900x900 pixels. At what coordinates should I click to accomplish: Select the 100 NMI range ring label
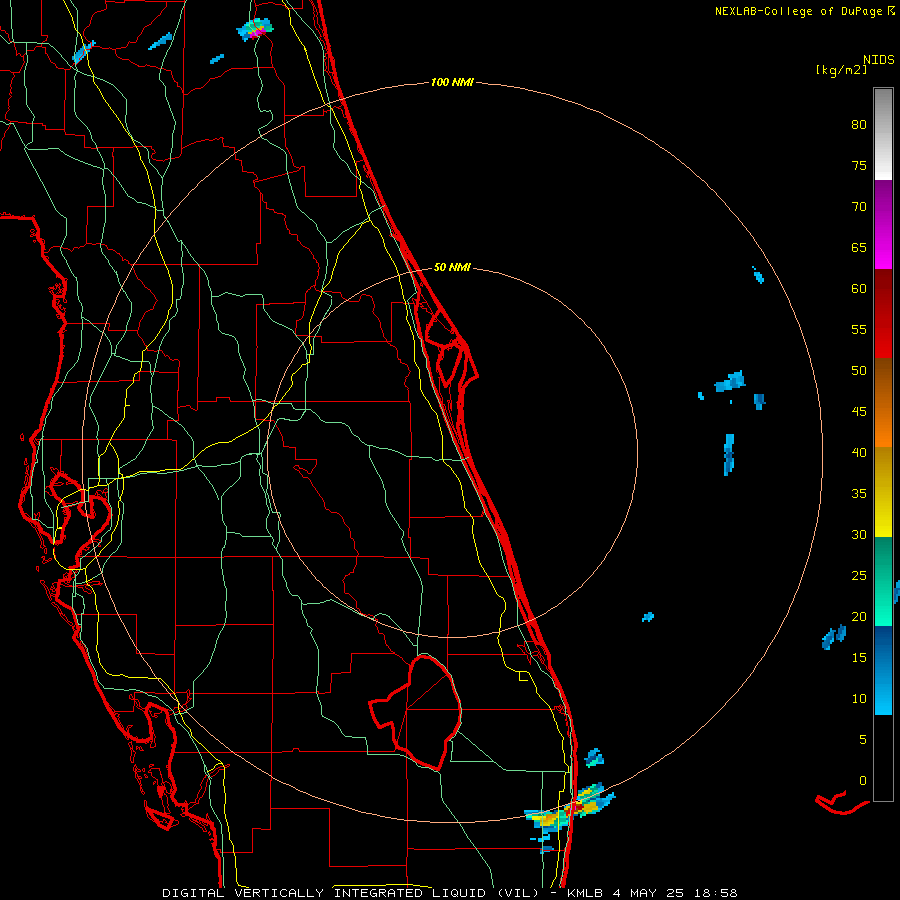(452, 83)
